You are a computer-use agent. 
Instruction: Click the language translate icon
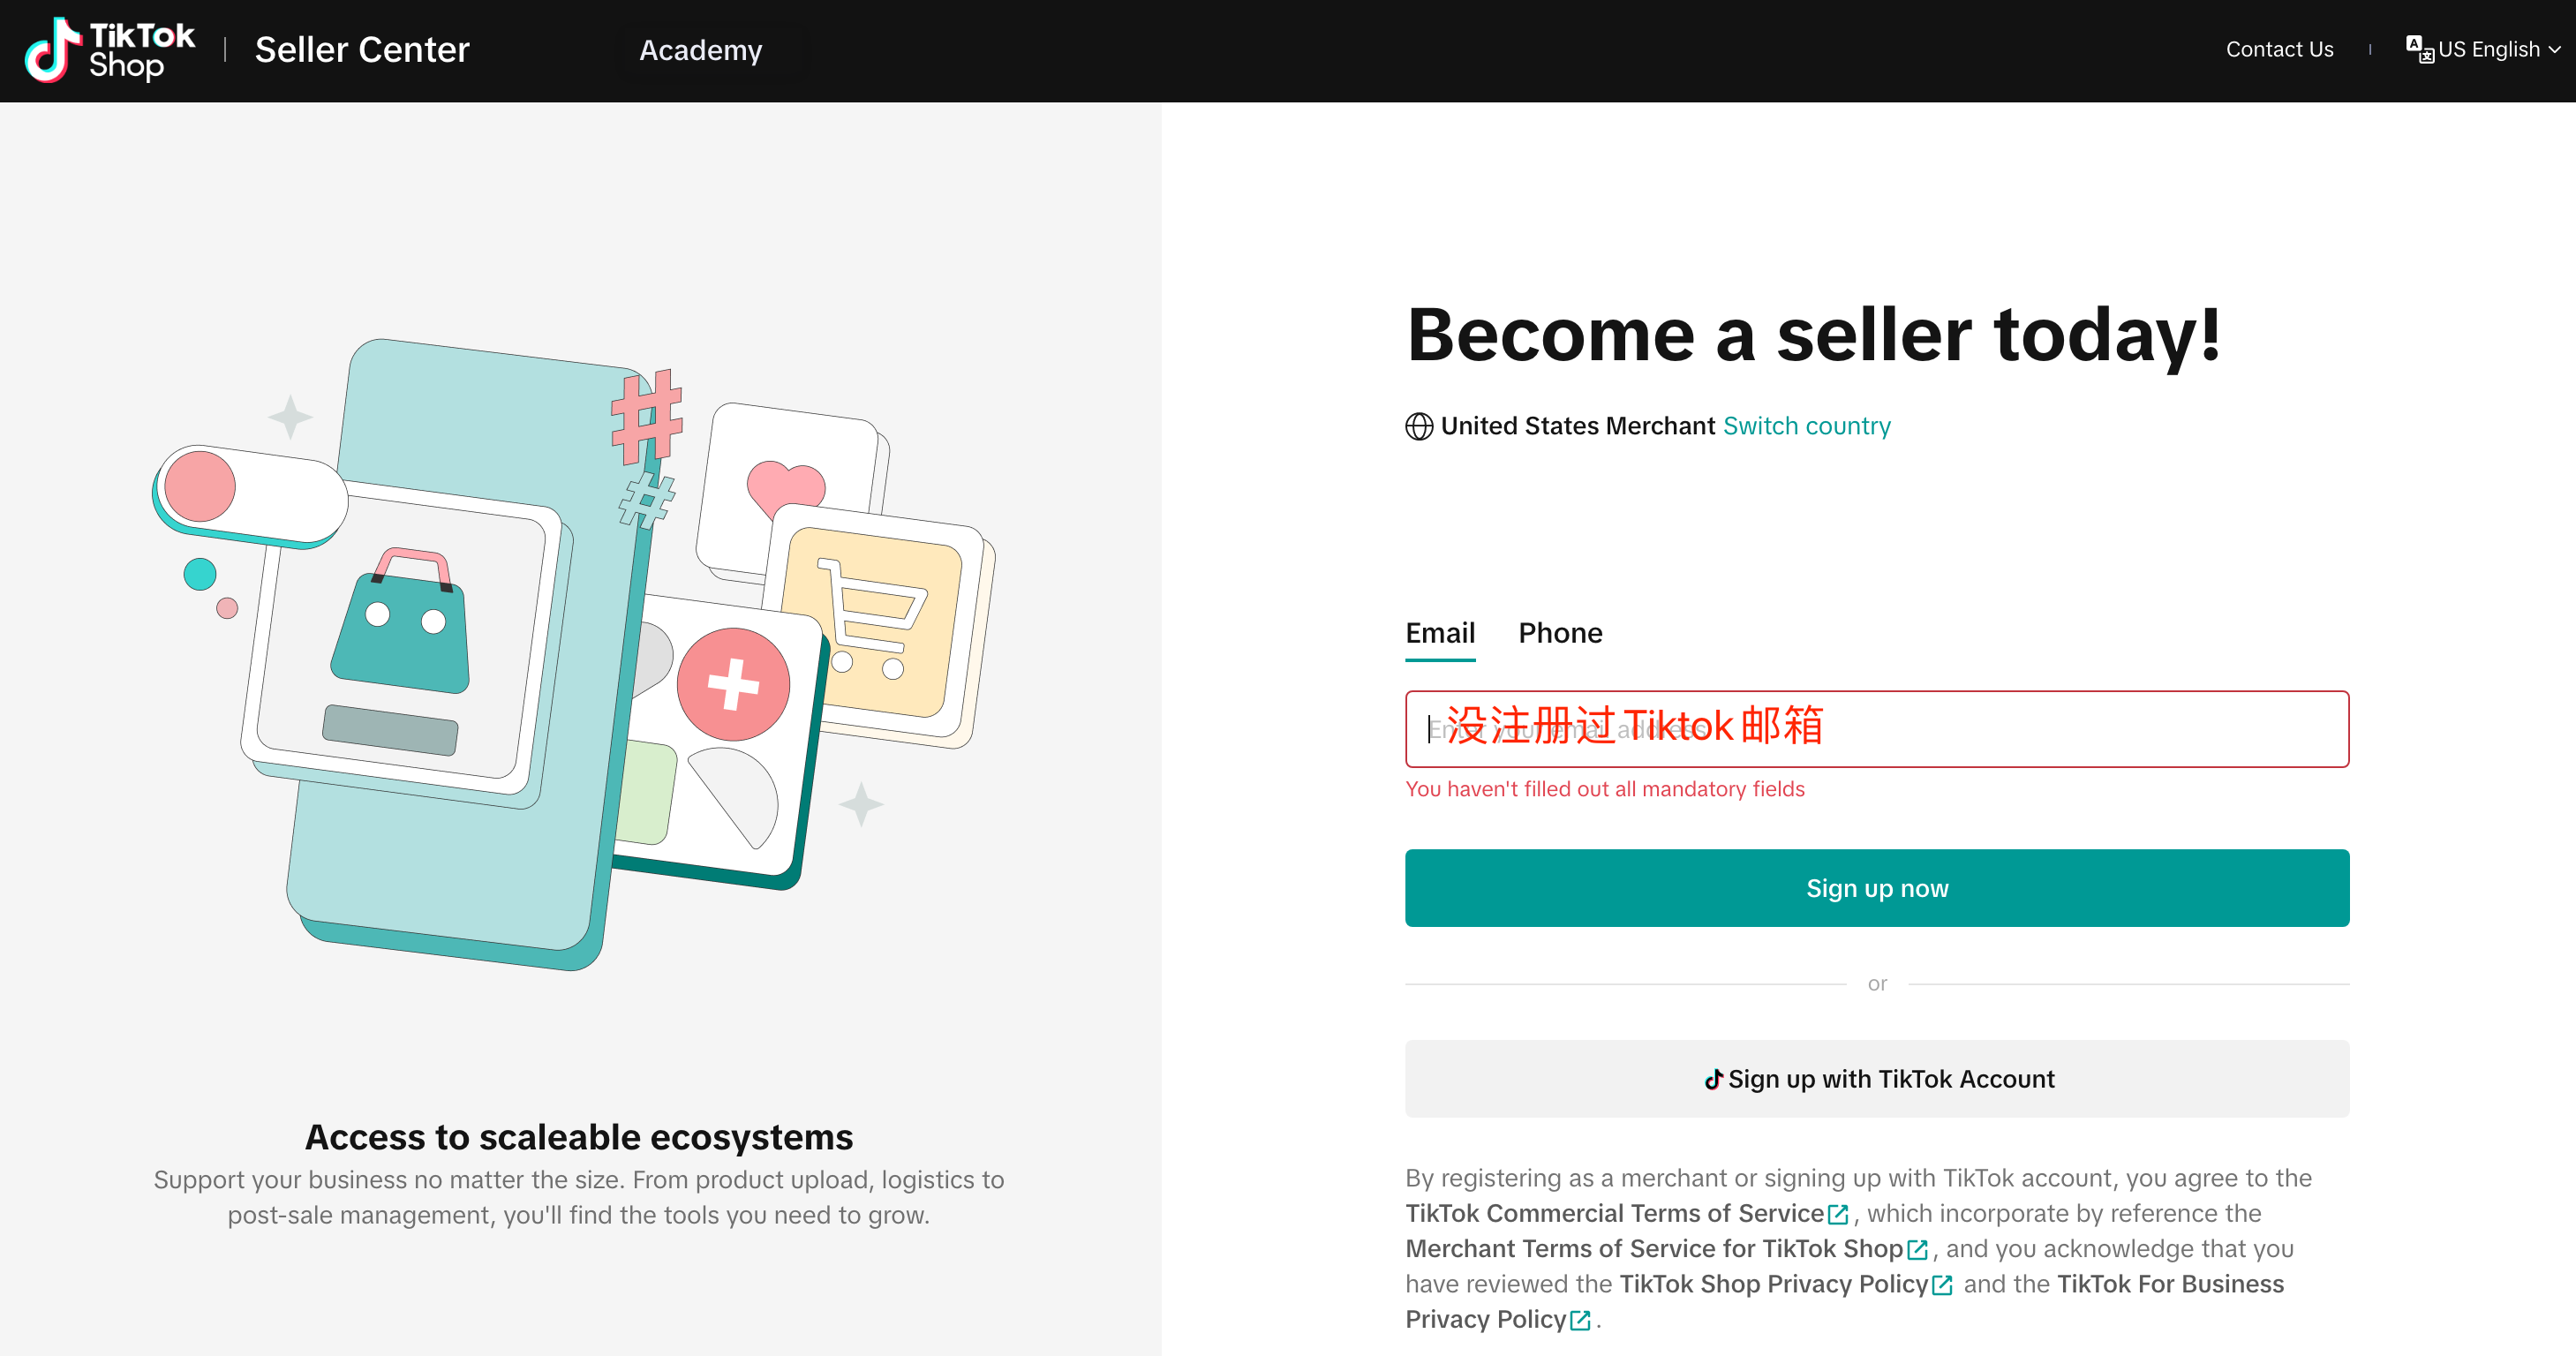coord(2419,49)
